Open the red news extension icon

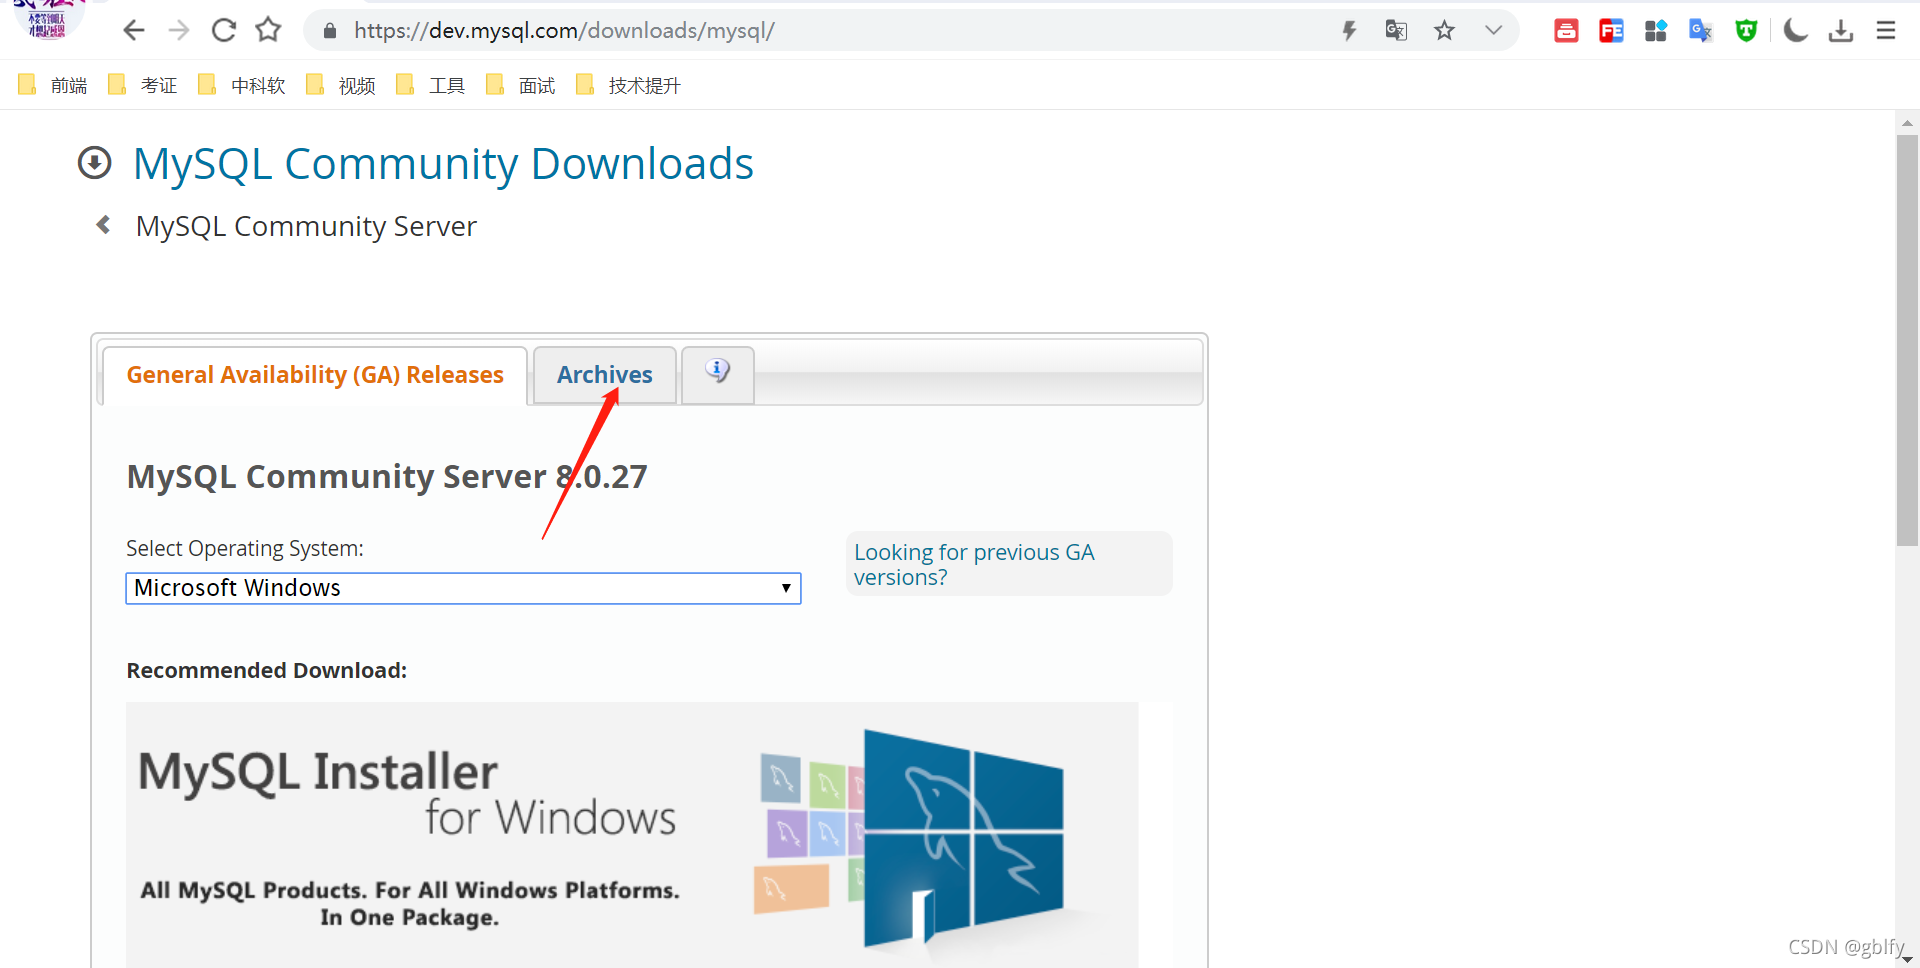(x=1566, y=31)
